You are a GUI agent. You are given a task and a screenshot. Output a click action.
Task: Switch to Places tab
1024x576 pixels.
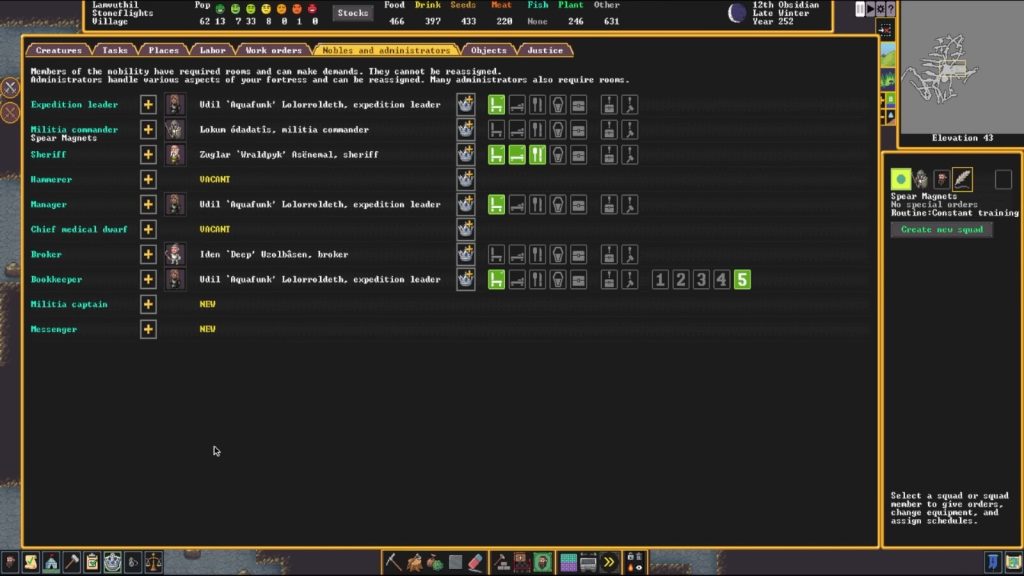pyautogui.click(x=163, y=50)
